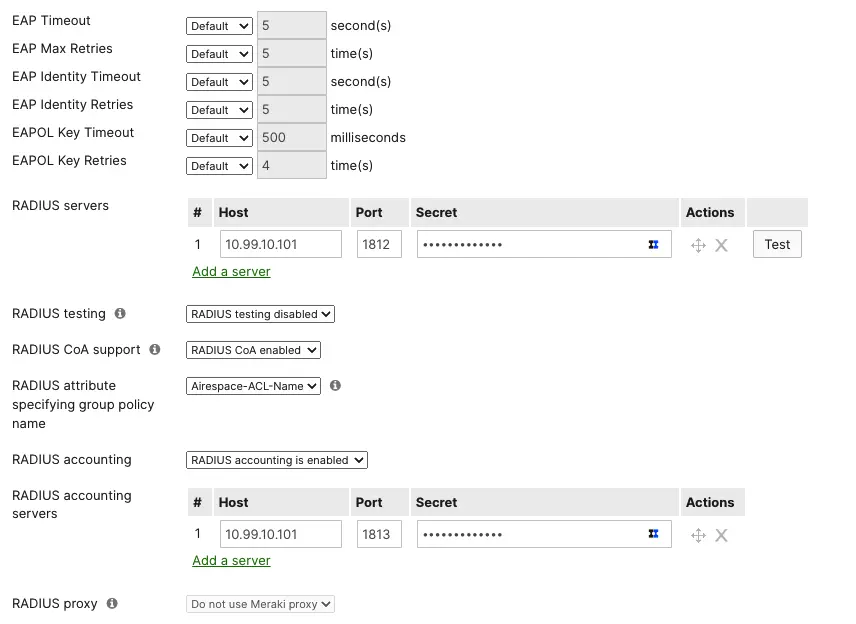This screenshot has width=856, height=624.
Task: Click password manager icon in RADIUS server secret
Action: [653, 245]
